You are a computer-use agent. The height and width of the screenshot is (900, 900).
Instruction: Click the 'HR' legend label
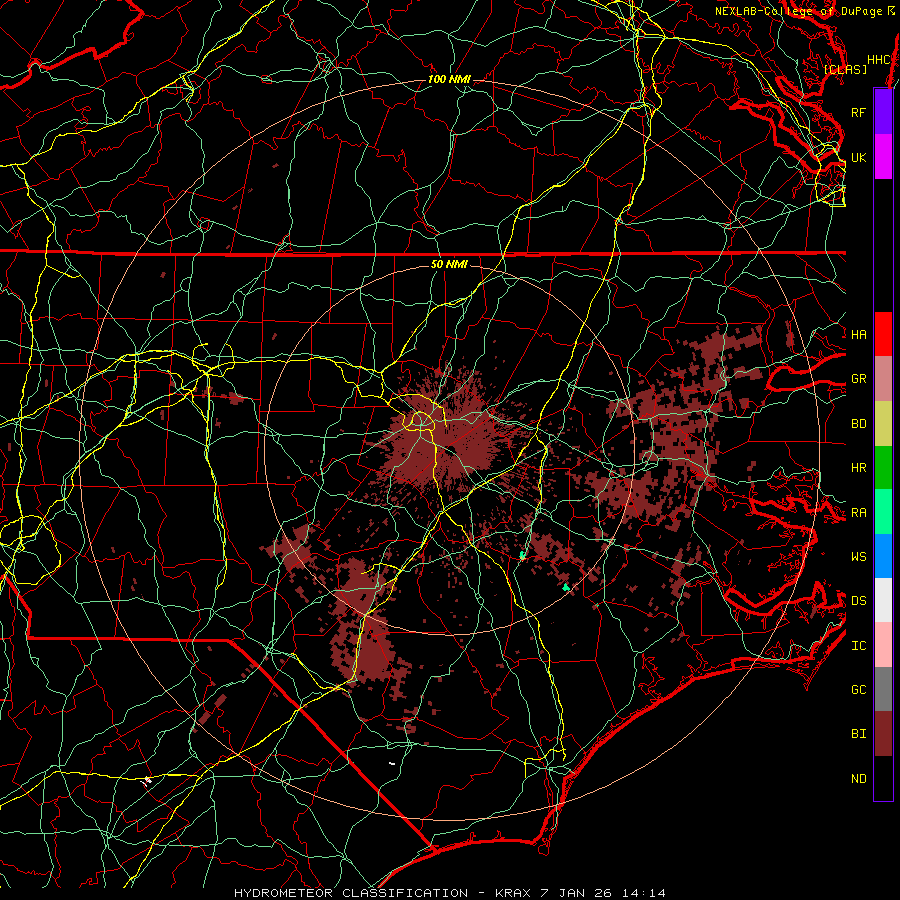pyautogui.click(x=858, y=468)
